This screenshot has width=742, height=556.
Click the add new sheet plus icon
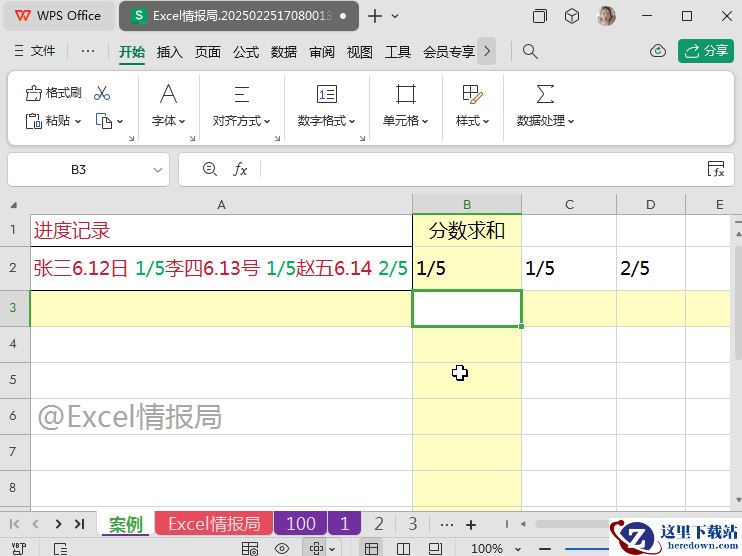pyautogui.click(x=471, y=524)
